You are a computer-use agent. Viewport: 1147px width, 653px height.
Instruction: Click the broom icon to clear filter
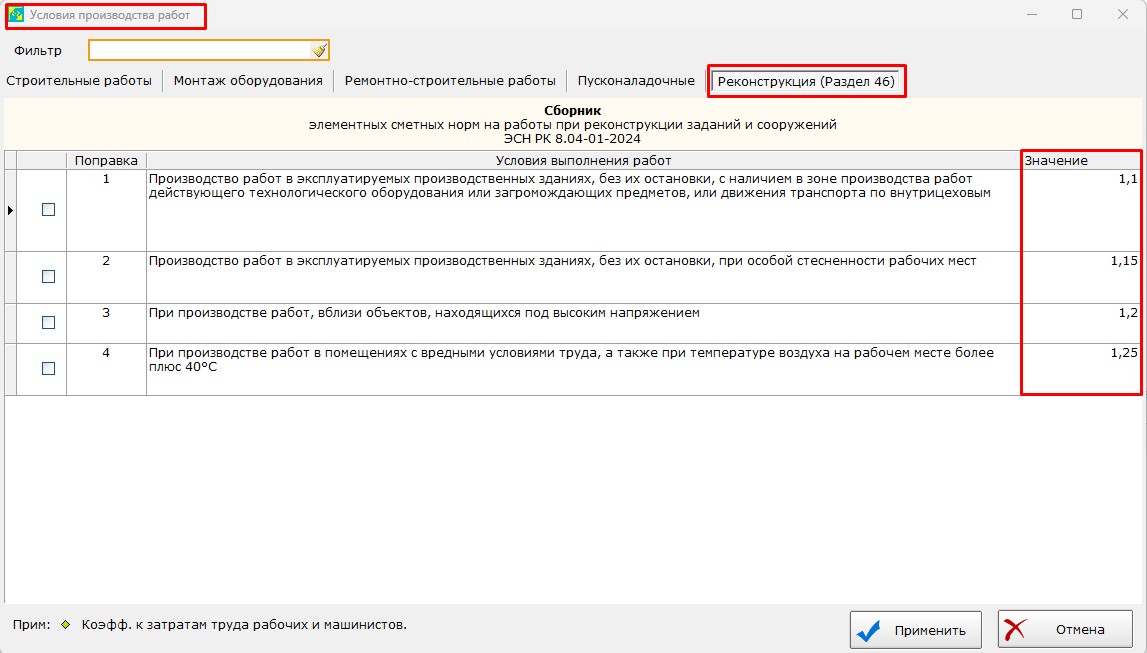(x=318, y=50)
